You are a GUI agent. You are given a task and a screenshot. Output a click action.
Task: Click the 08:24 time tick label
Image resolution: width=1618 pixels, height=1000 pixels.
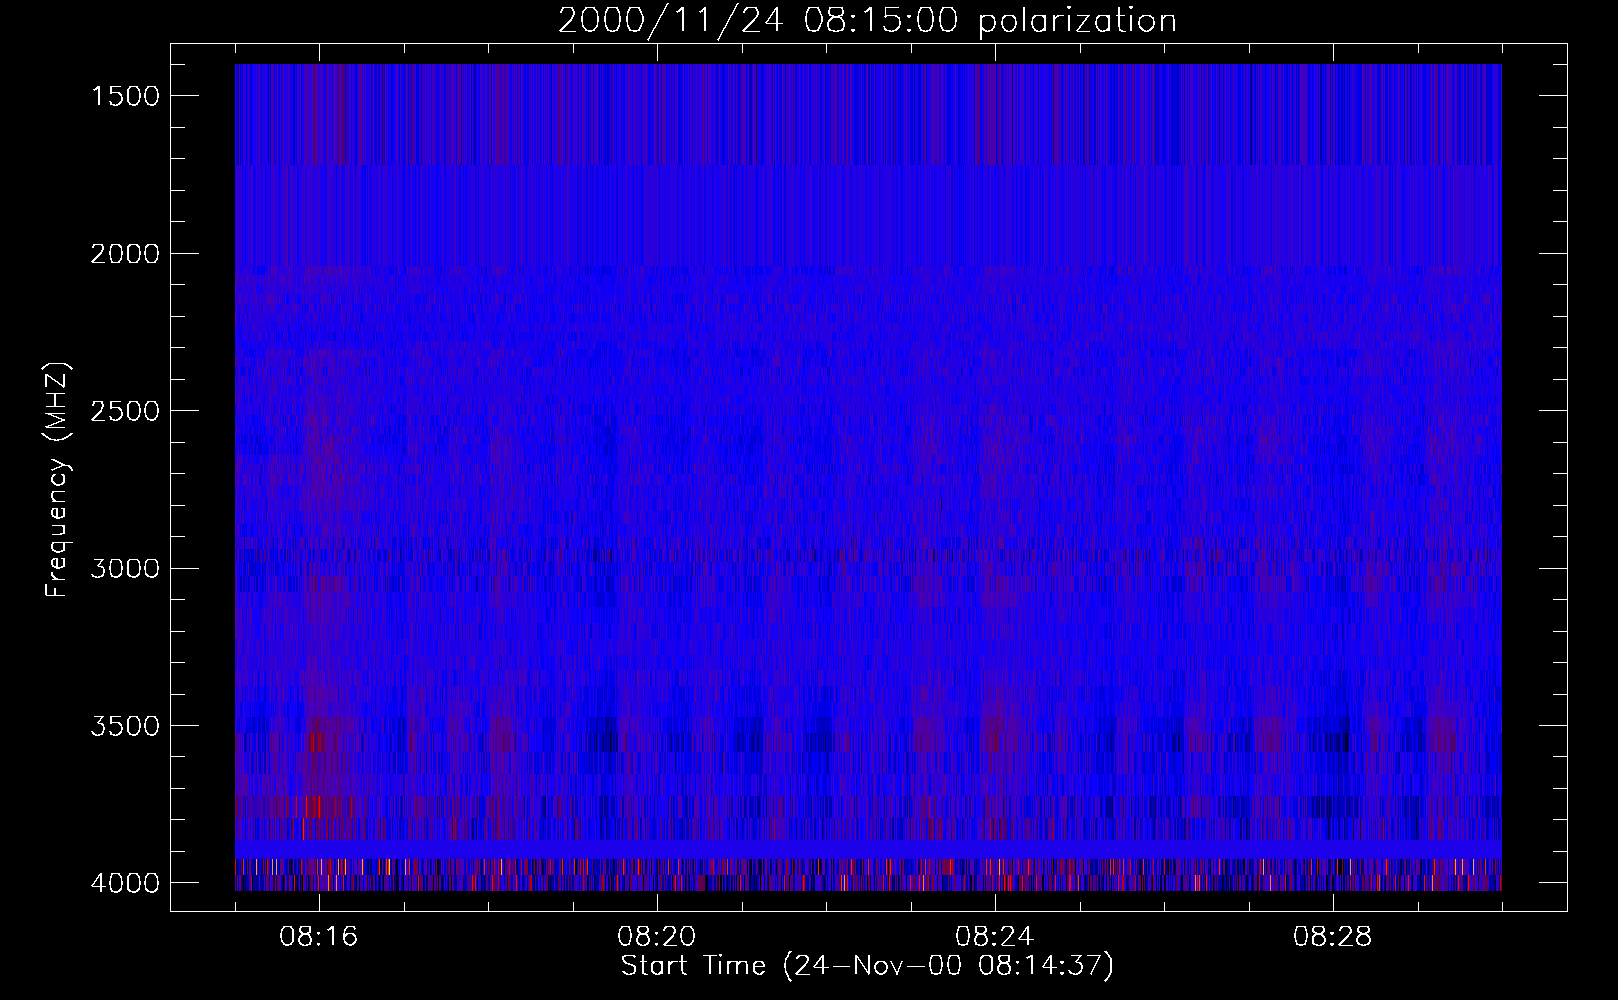click(x=995, y=937)
